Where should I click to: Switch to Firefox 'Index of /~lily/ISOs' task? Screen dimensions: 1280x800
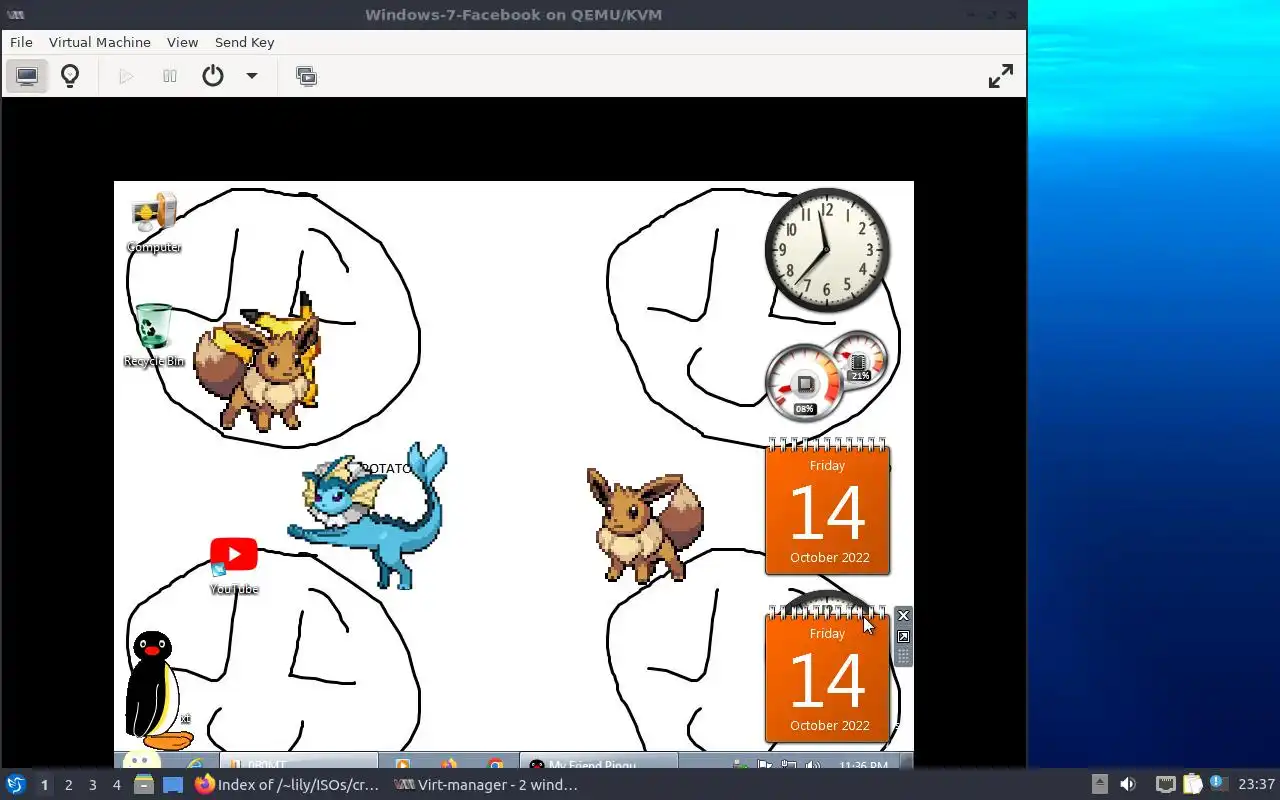pos(288,785)
